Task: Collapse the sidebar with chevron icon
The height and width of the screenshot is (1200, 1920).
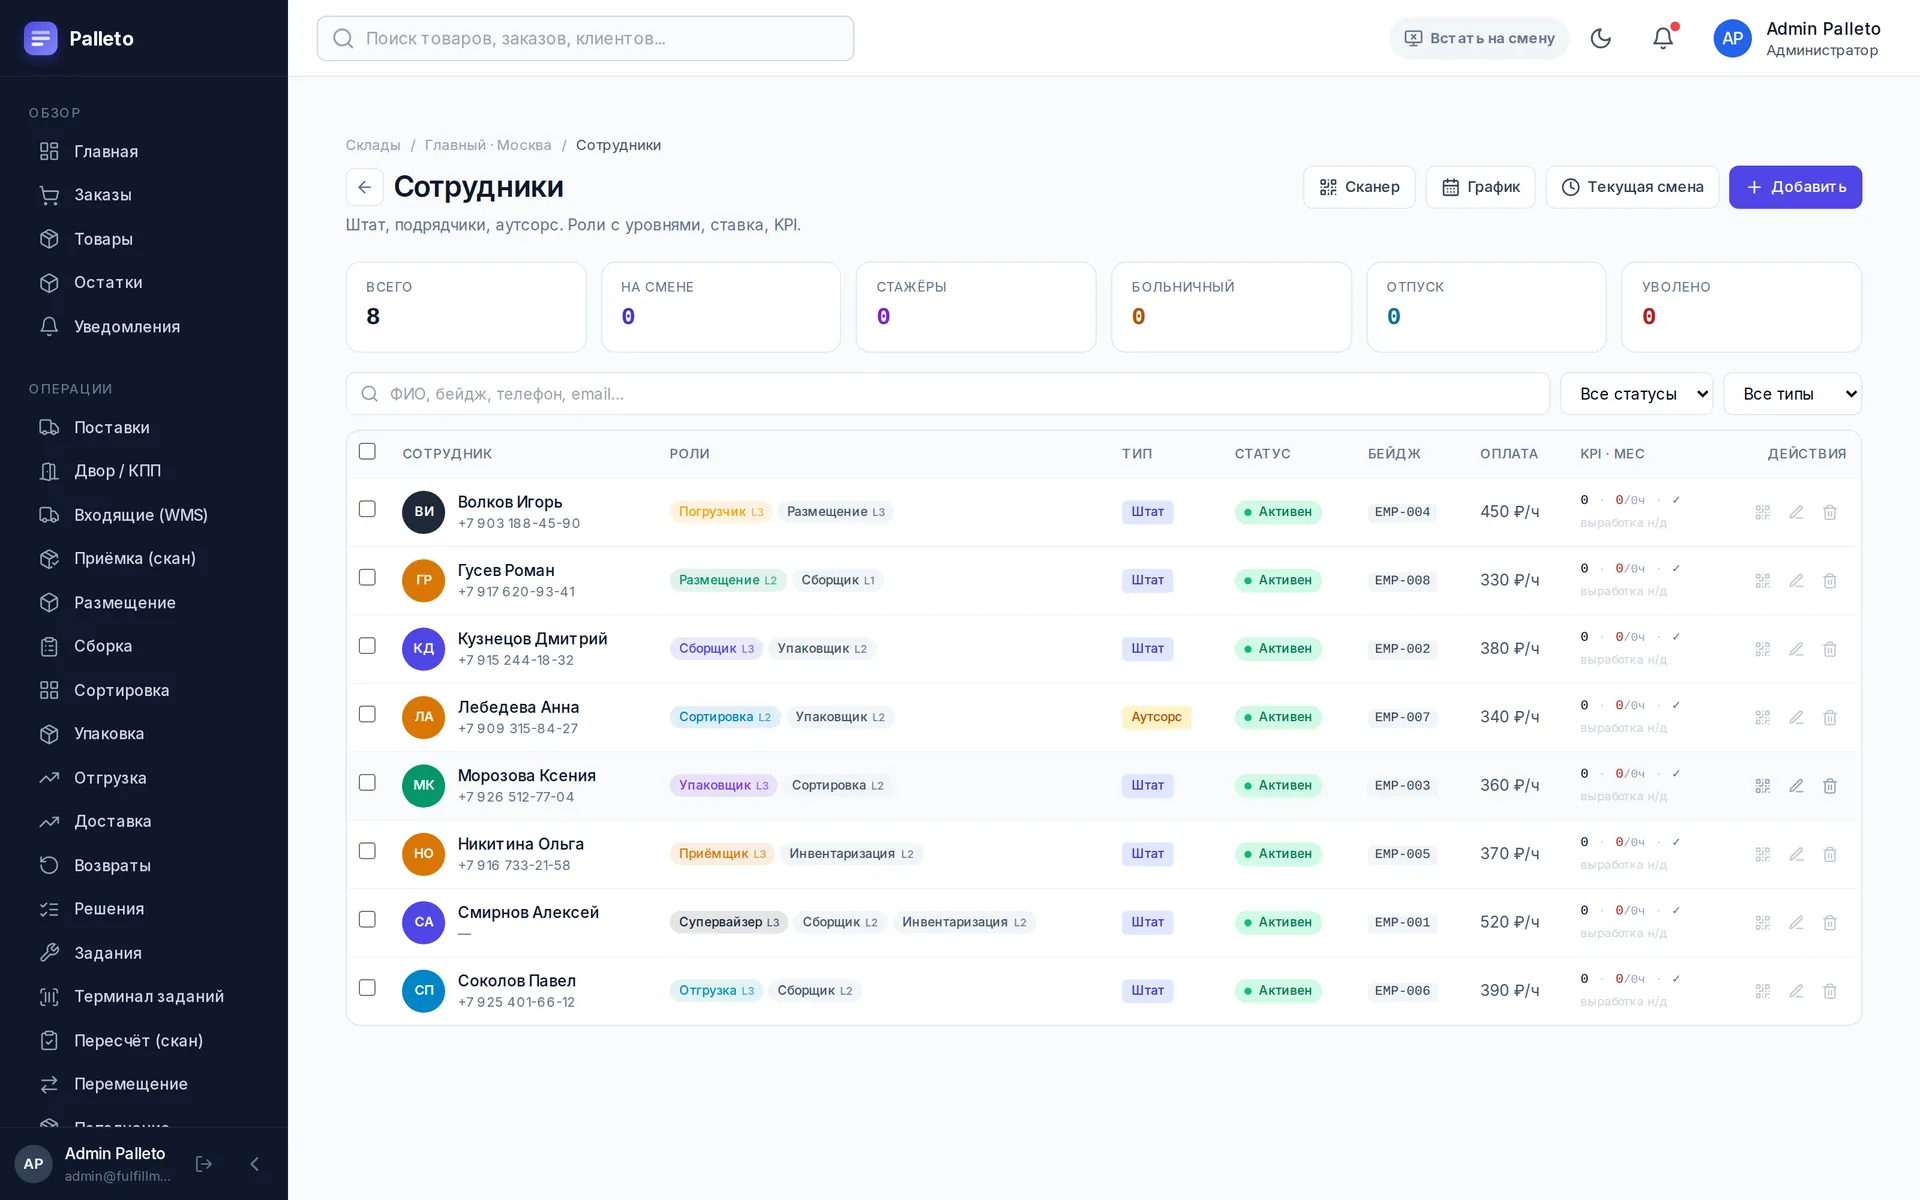Action: click(x=254, y=1164)
